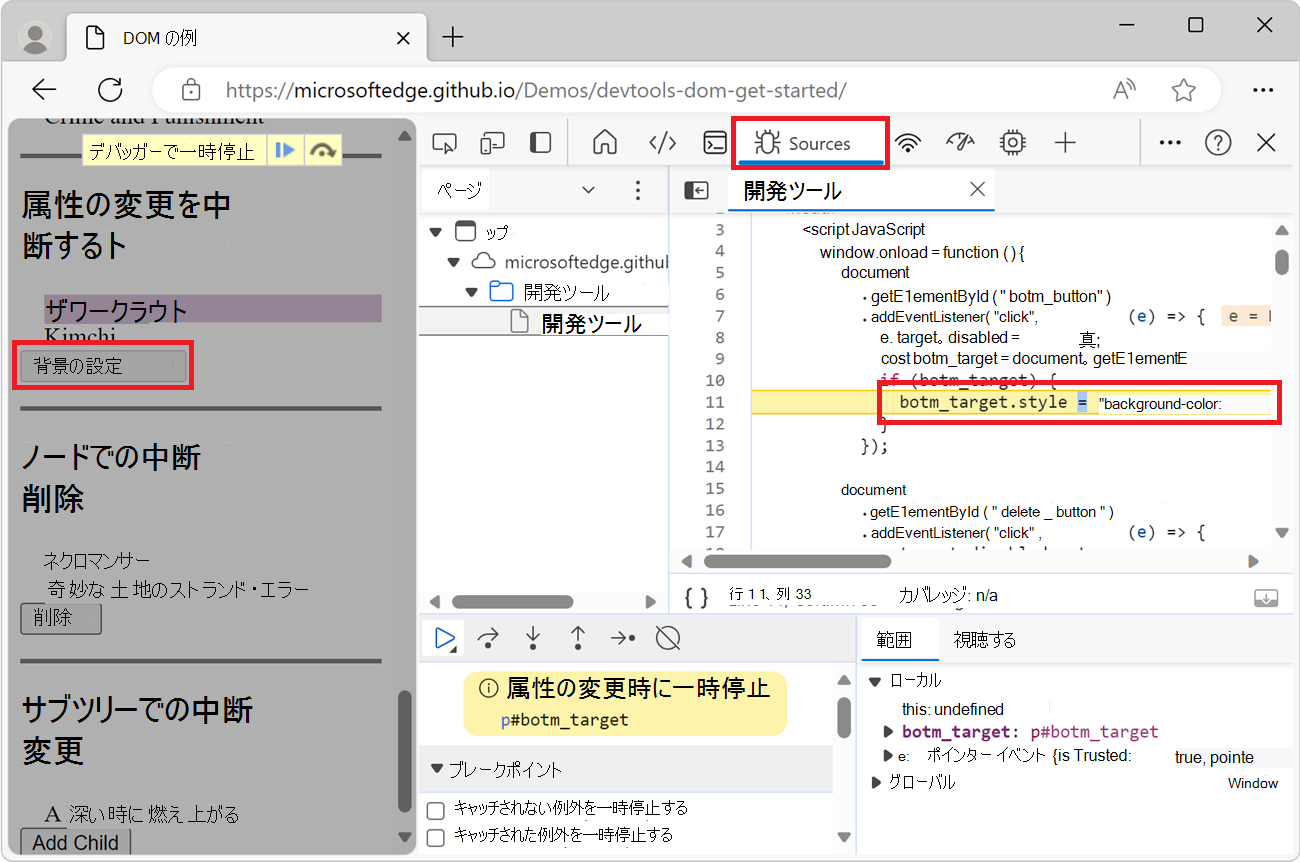Open the browser profile avatar
The width and height of the screenshot is (1300, 862).
click(x=36, y=38)
